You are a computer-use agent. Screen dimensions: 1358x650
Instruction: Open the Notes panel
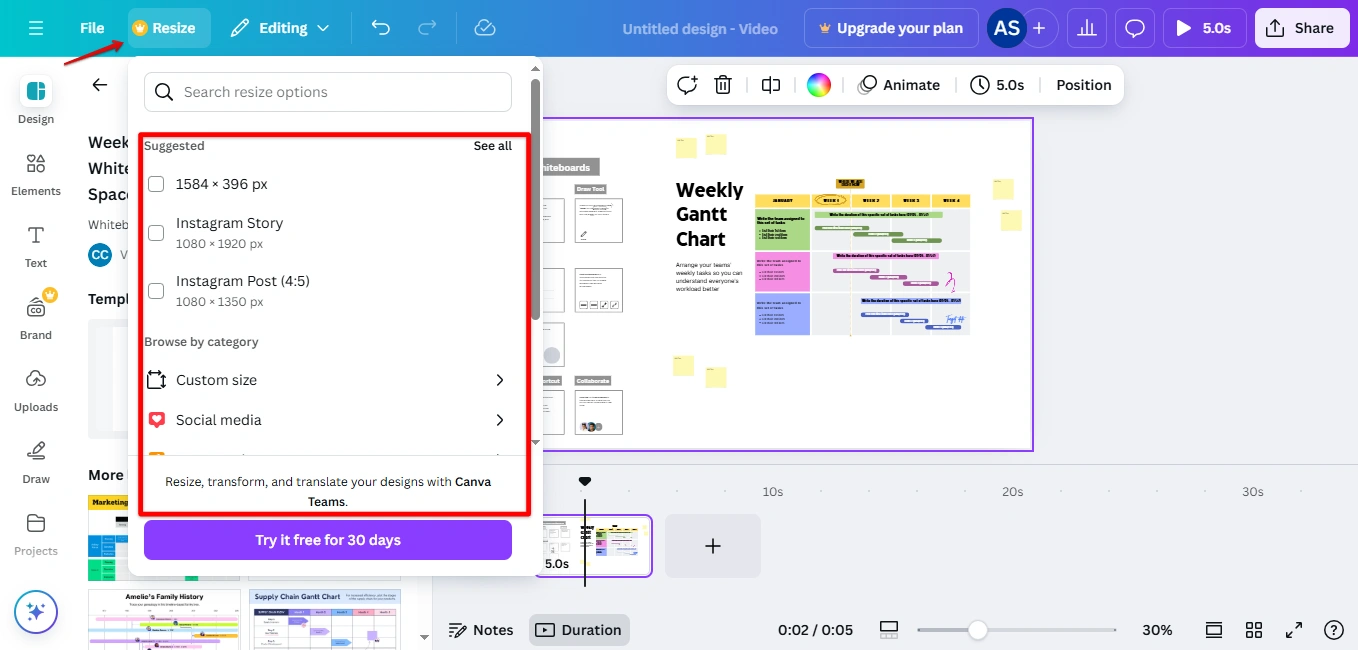coord(481,630)
